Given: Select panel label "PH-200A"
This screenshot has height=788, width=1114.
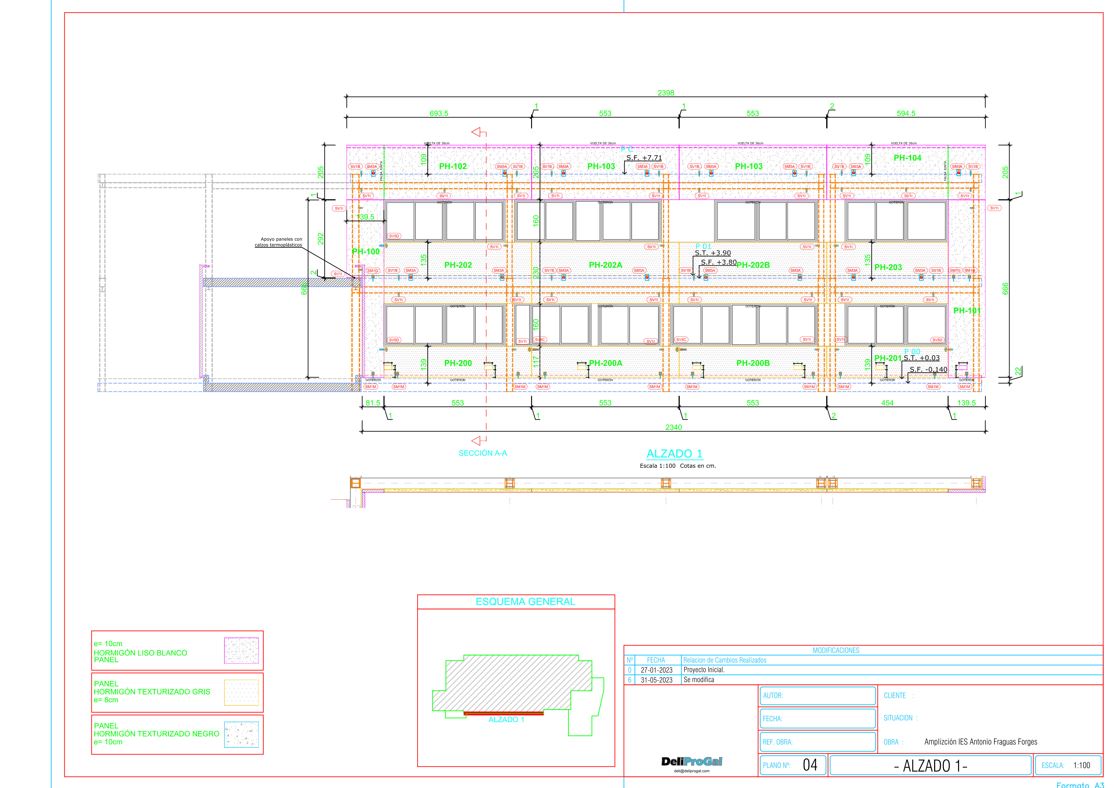Looking at the screenshot, I should [x=605, y=363].
